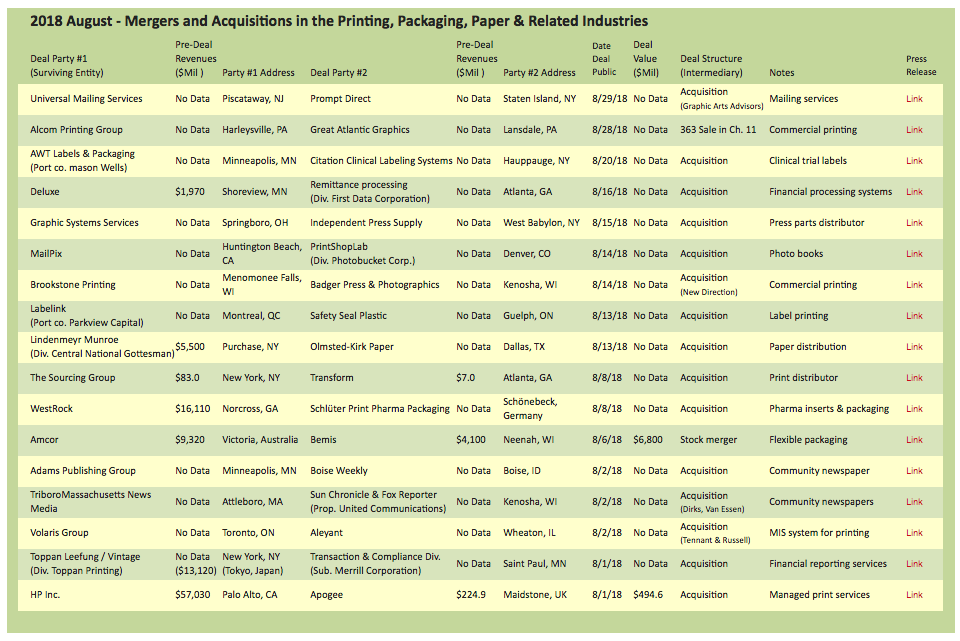
Task: Open Volaris Group press release link
Action: (914, 533)
